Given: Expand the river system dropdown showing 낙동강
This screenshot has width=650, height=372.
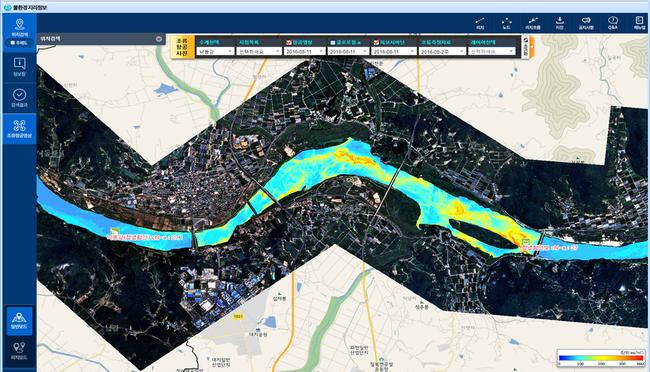Looking at the screenshot, I should 216,51.
